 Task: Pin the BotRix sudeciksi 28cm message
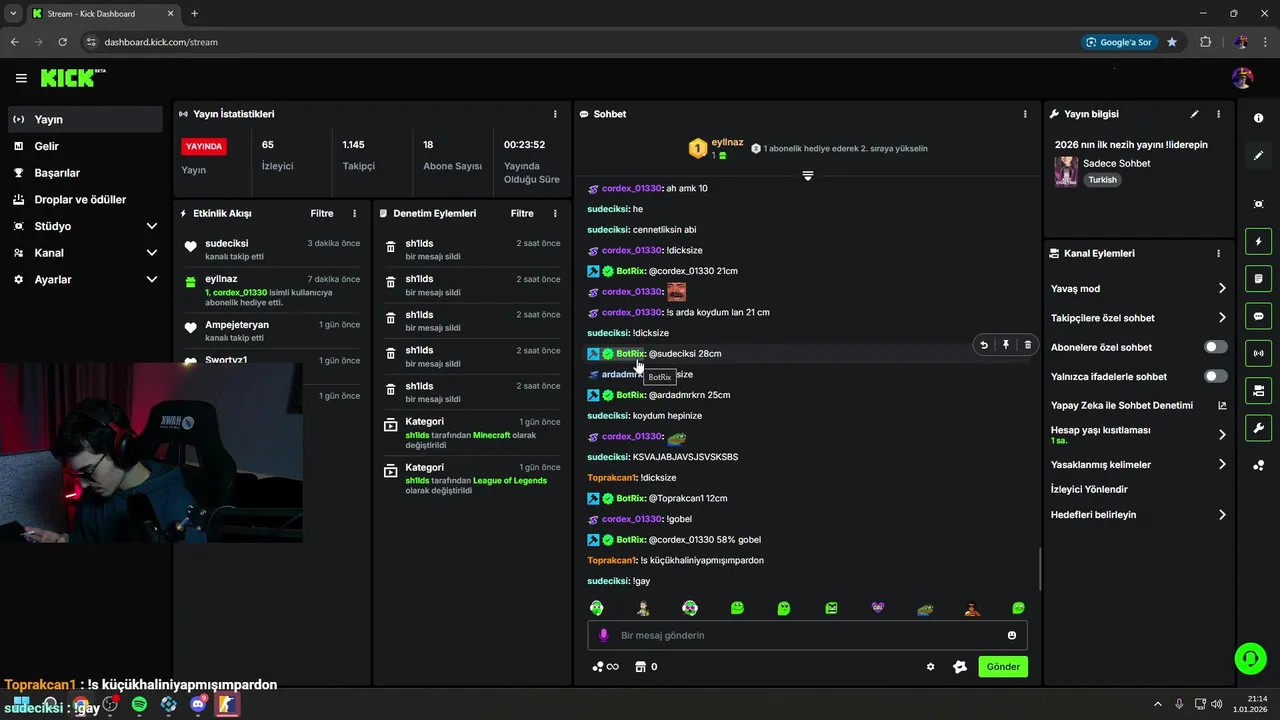pos(1006,345)
